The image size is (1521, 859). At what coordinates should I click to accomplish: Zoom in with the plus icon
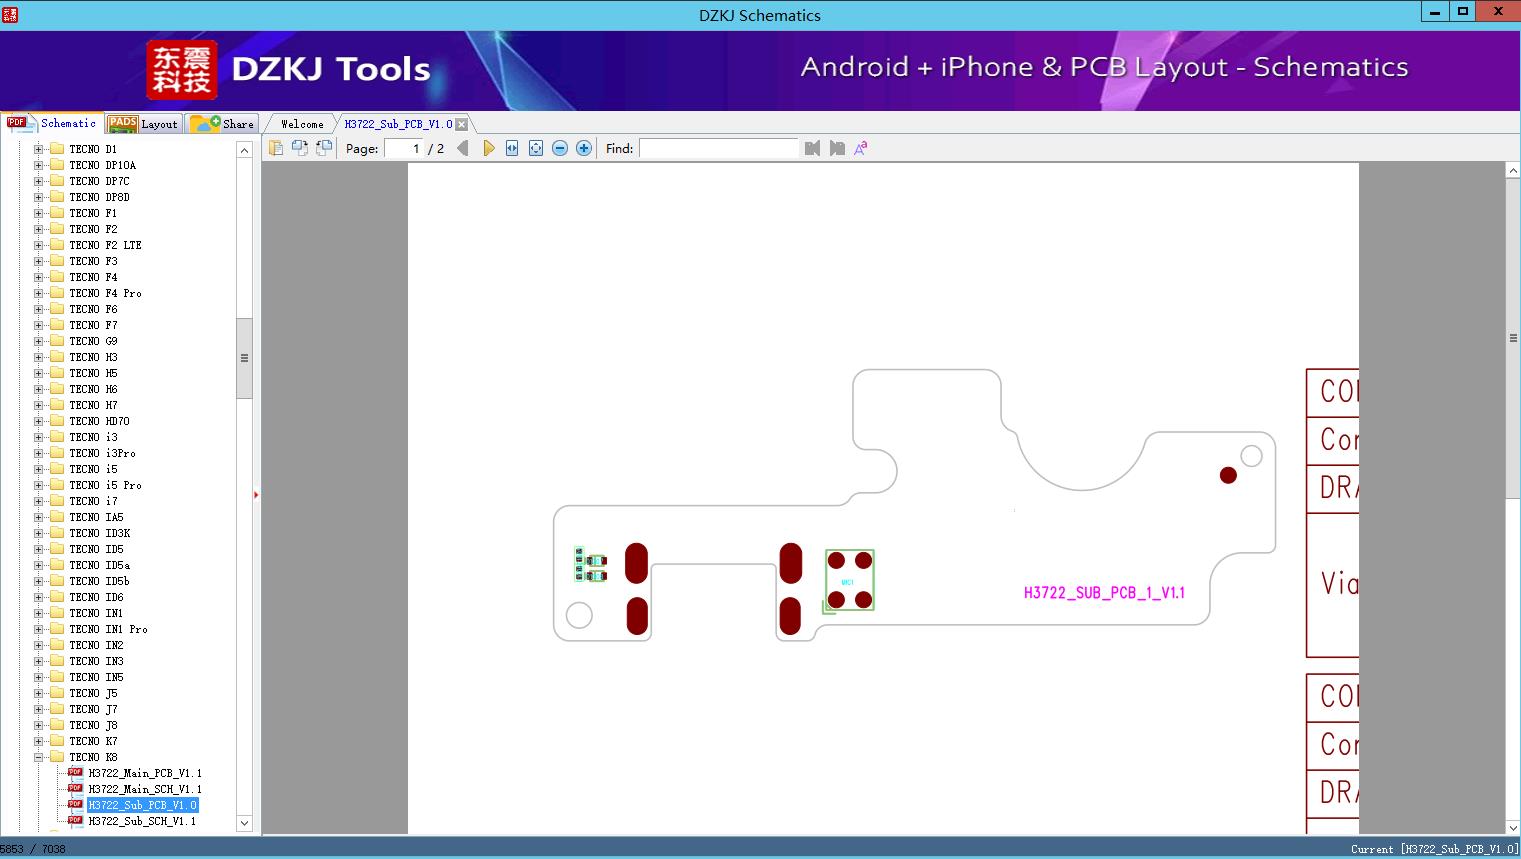click(584, 148)
